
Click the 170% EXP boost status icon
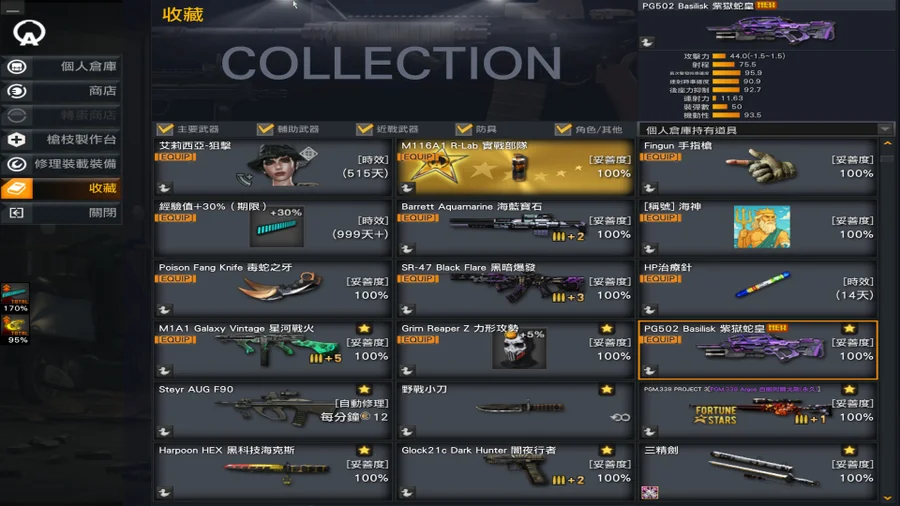pos(15,297)
